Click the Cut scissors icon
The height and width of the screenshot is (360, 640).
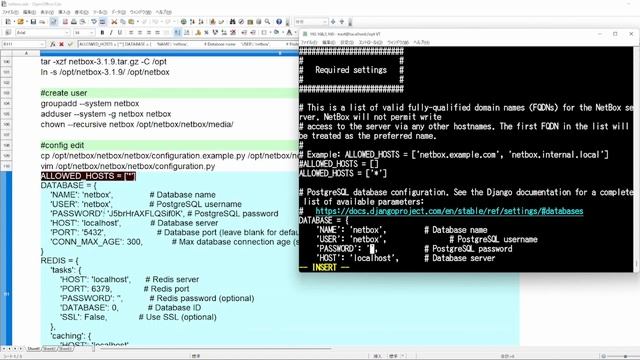coord(114,22)
